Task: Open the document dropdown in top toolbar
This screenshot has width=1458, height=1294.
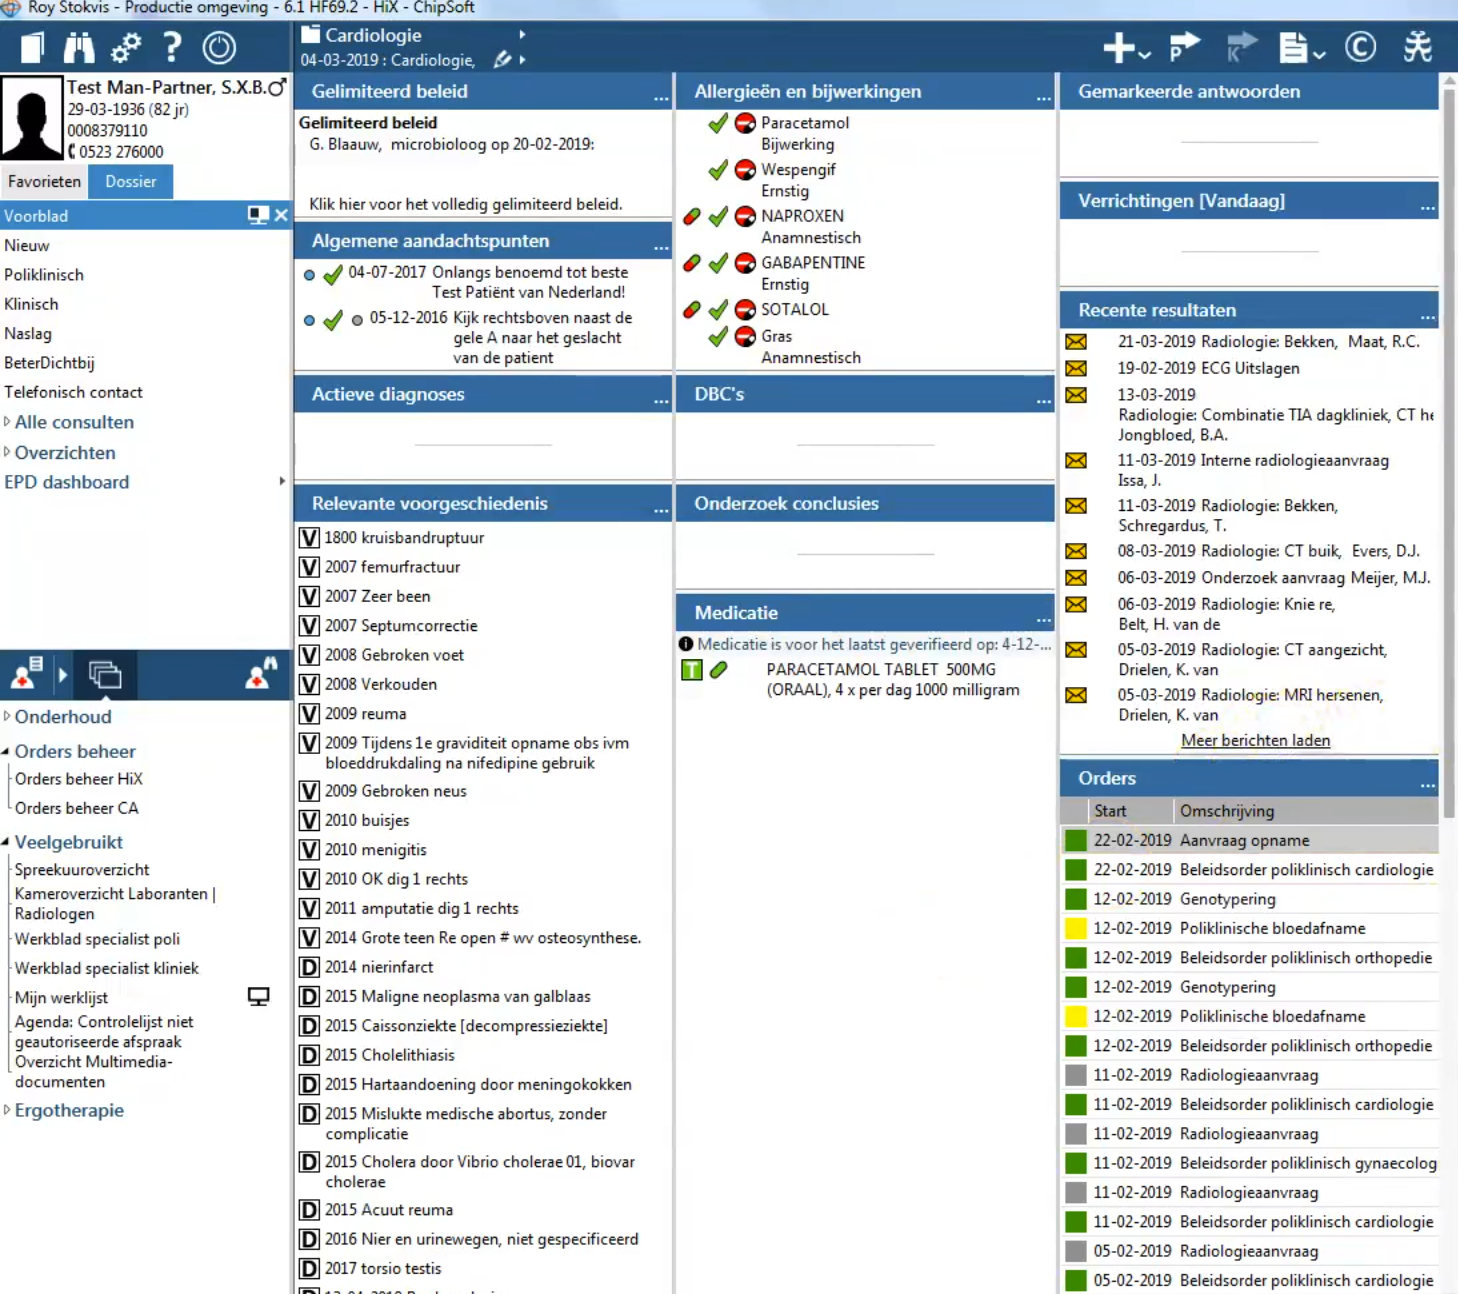Action: [x=1302, y=47]
